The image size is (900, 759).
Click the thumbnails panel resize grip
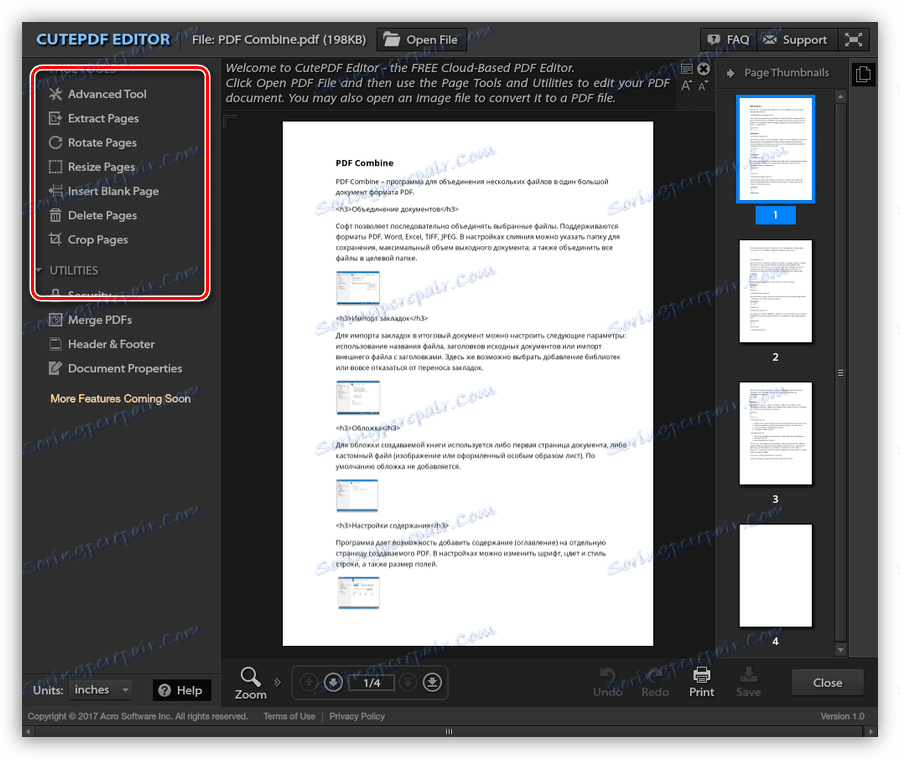click(840, 373)
